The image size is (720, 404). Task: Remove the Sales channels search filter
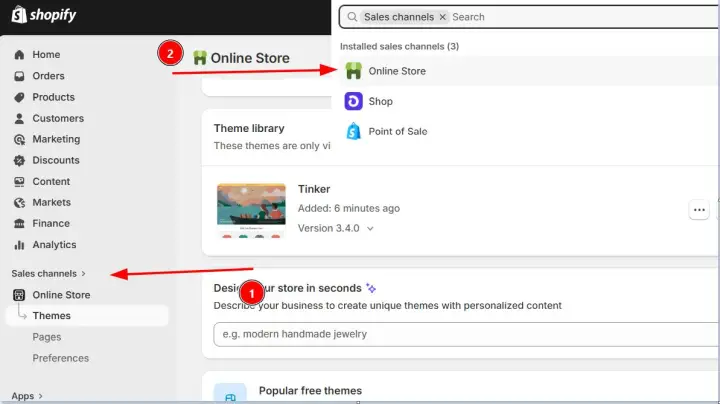coord(442,17)
